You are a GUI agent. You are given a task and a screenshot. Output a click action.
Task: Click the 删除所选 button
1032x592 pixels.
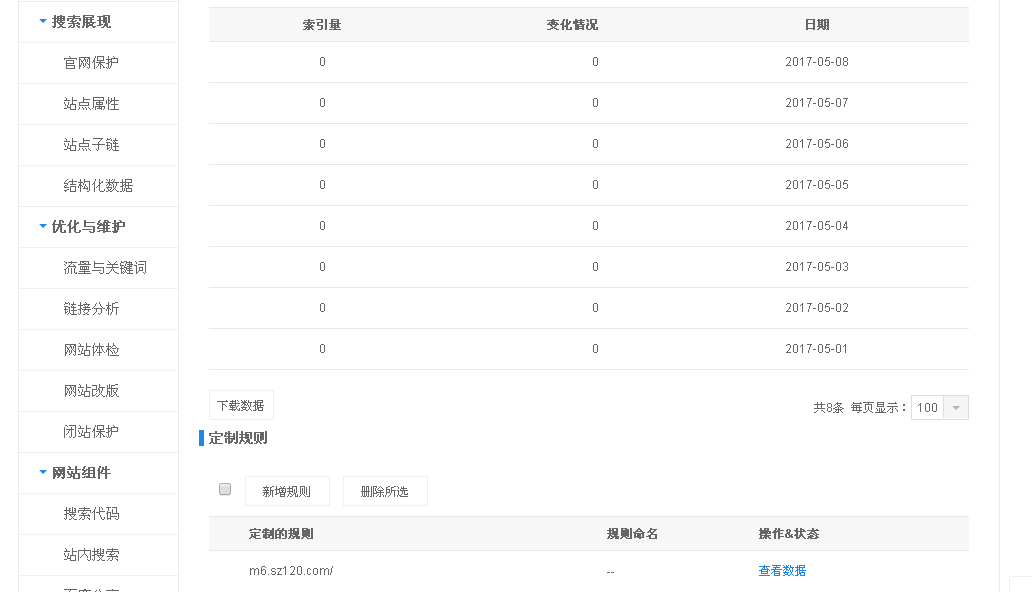(x=385, y=491)
